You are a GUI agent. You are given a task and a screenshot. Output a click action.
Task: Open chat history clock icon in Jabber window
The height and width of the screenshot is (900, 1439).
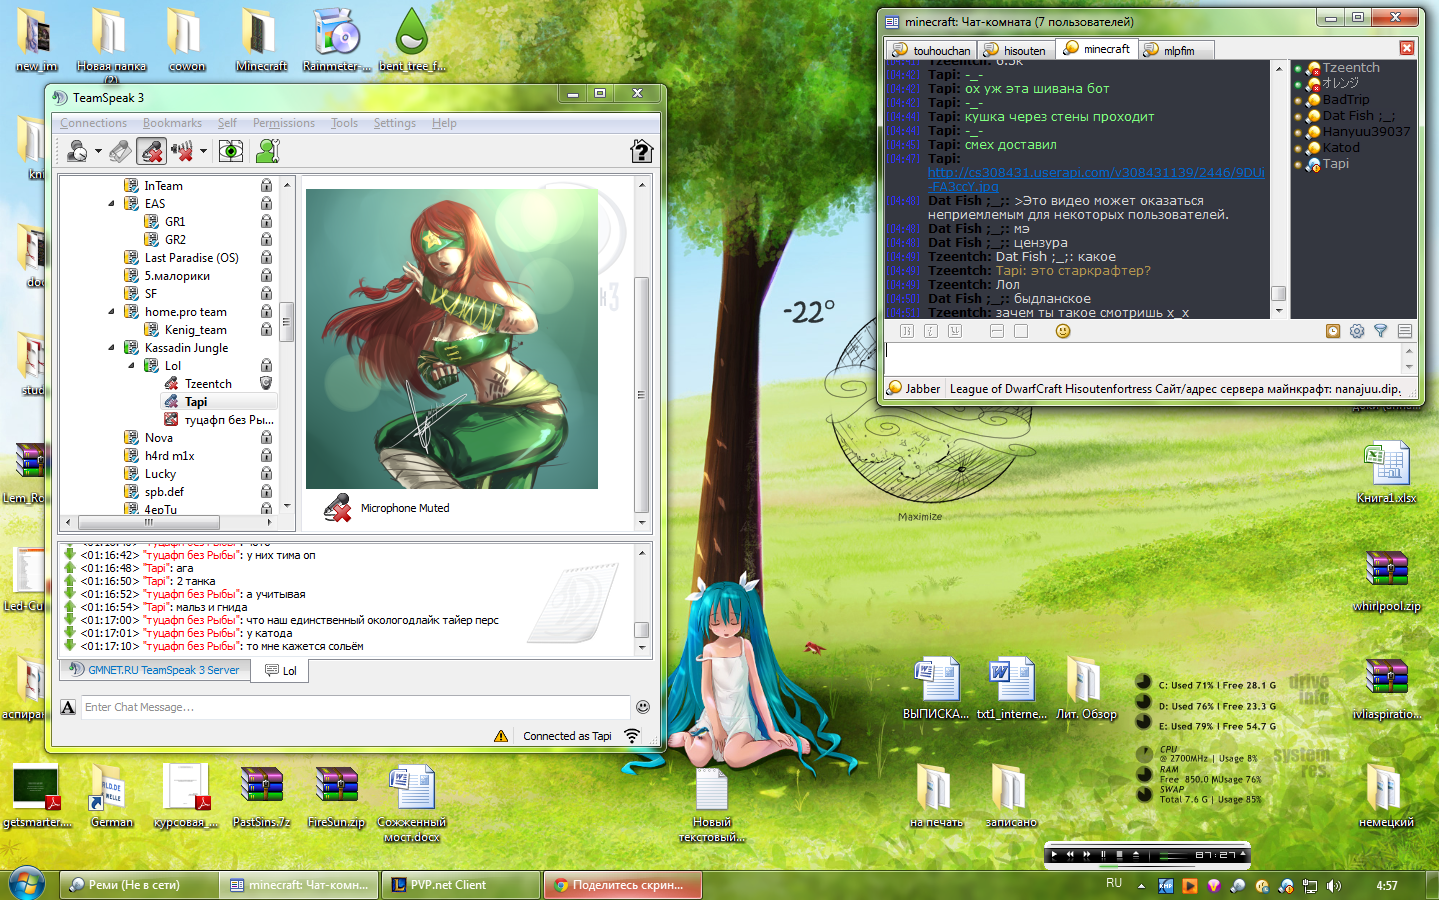tap(1333, 331)
